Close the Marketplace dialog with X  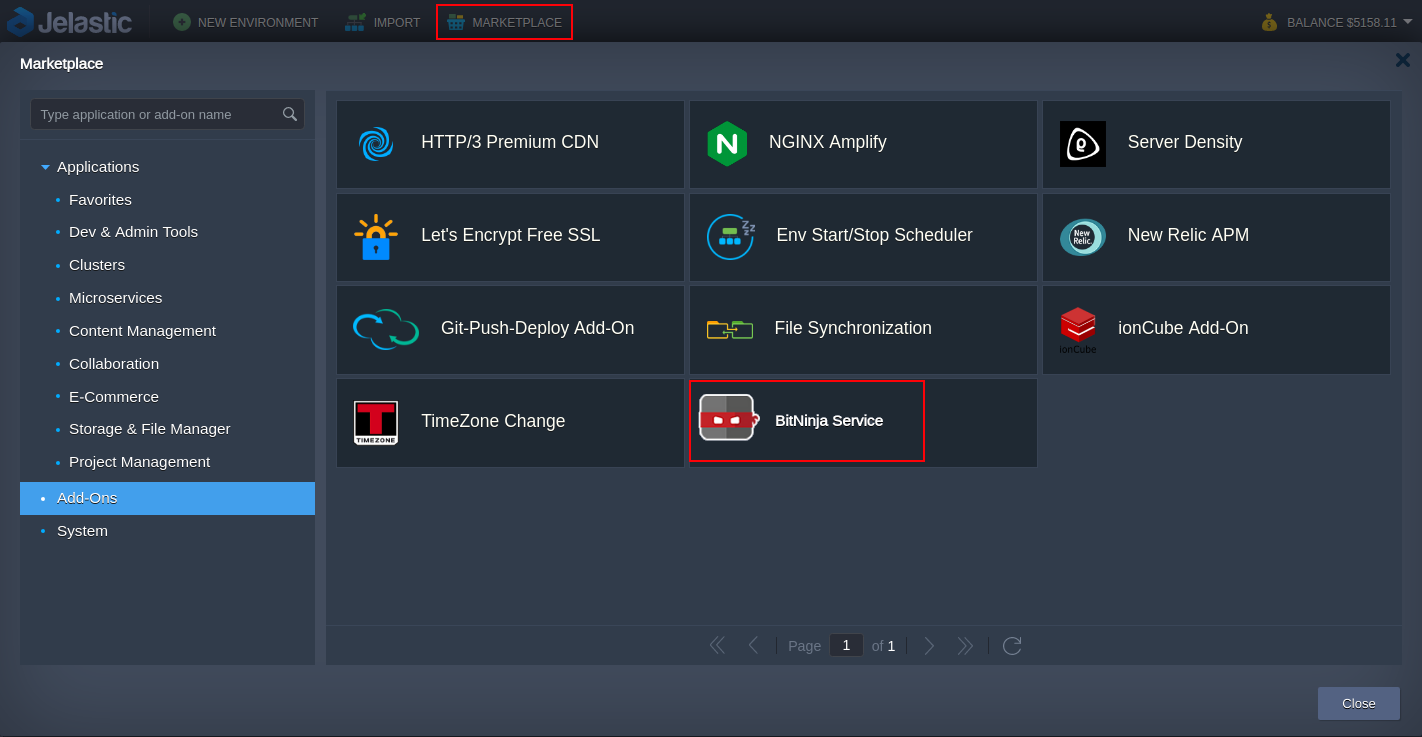1403,60
